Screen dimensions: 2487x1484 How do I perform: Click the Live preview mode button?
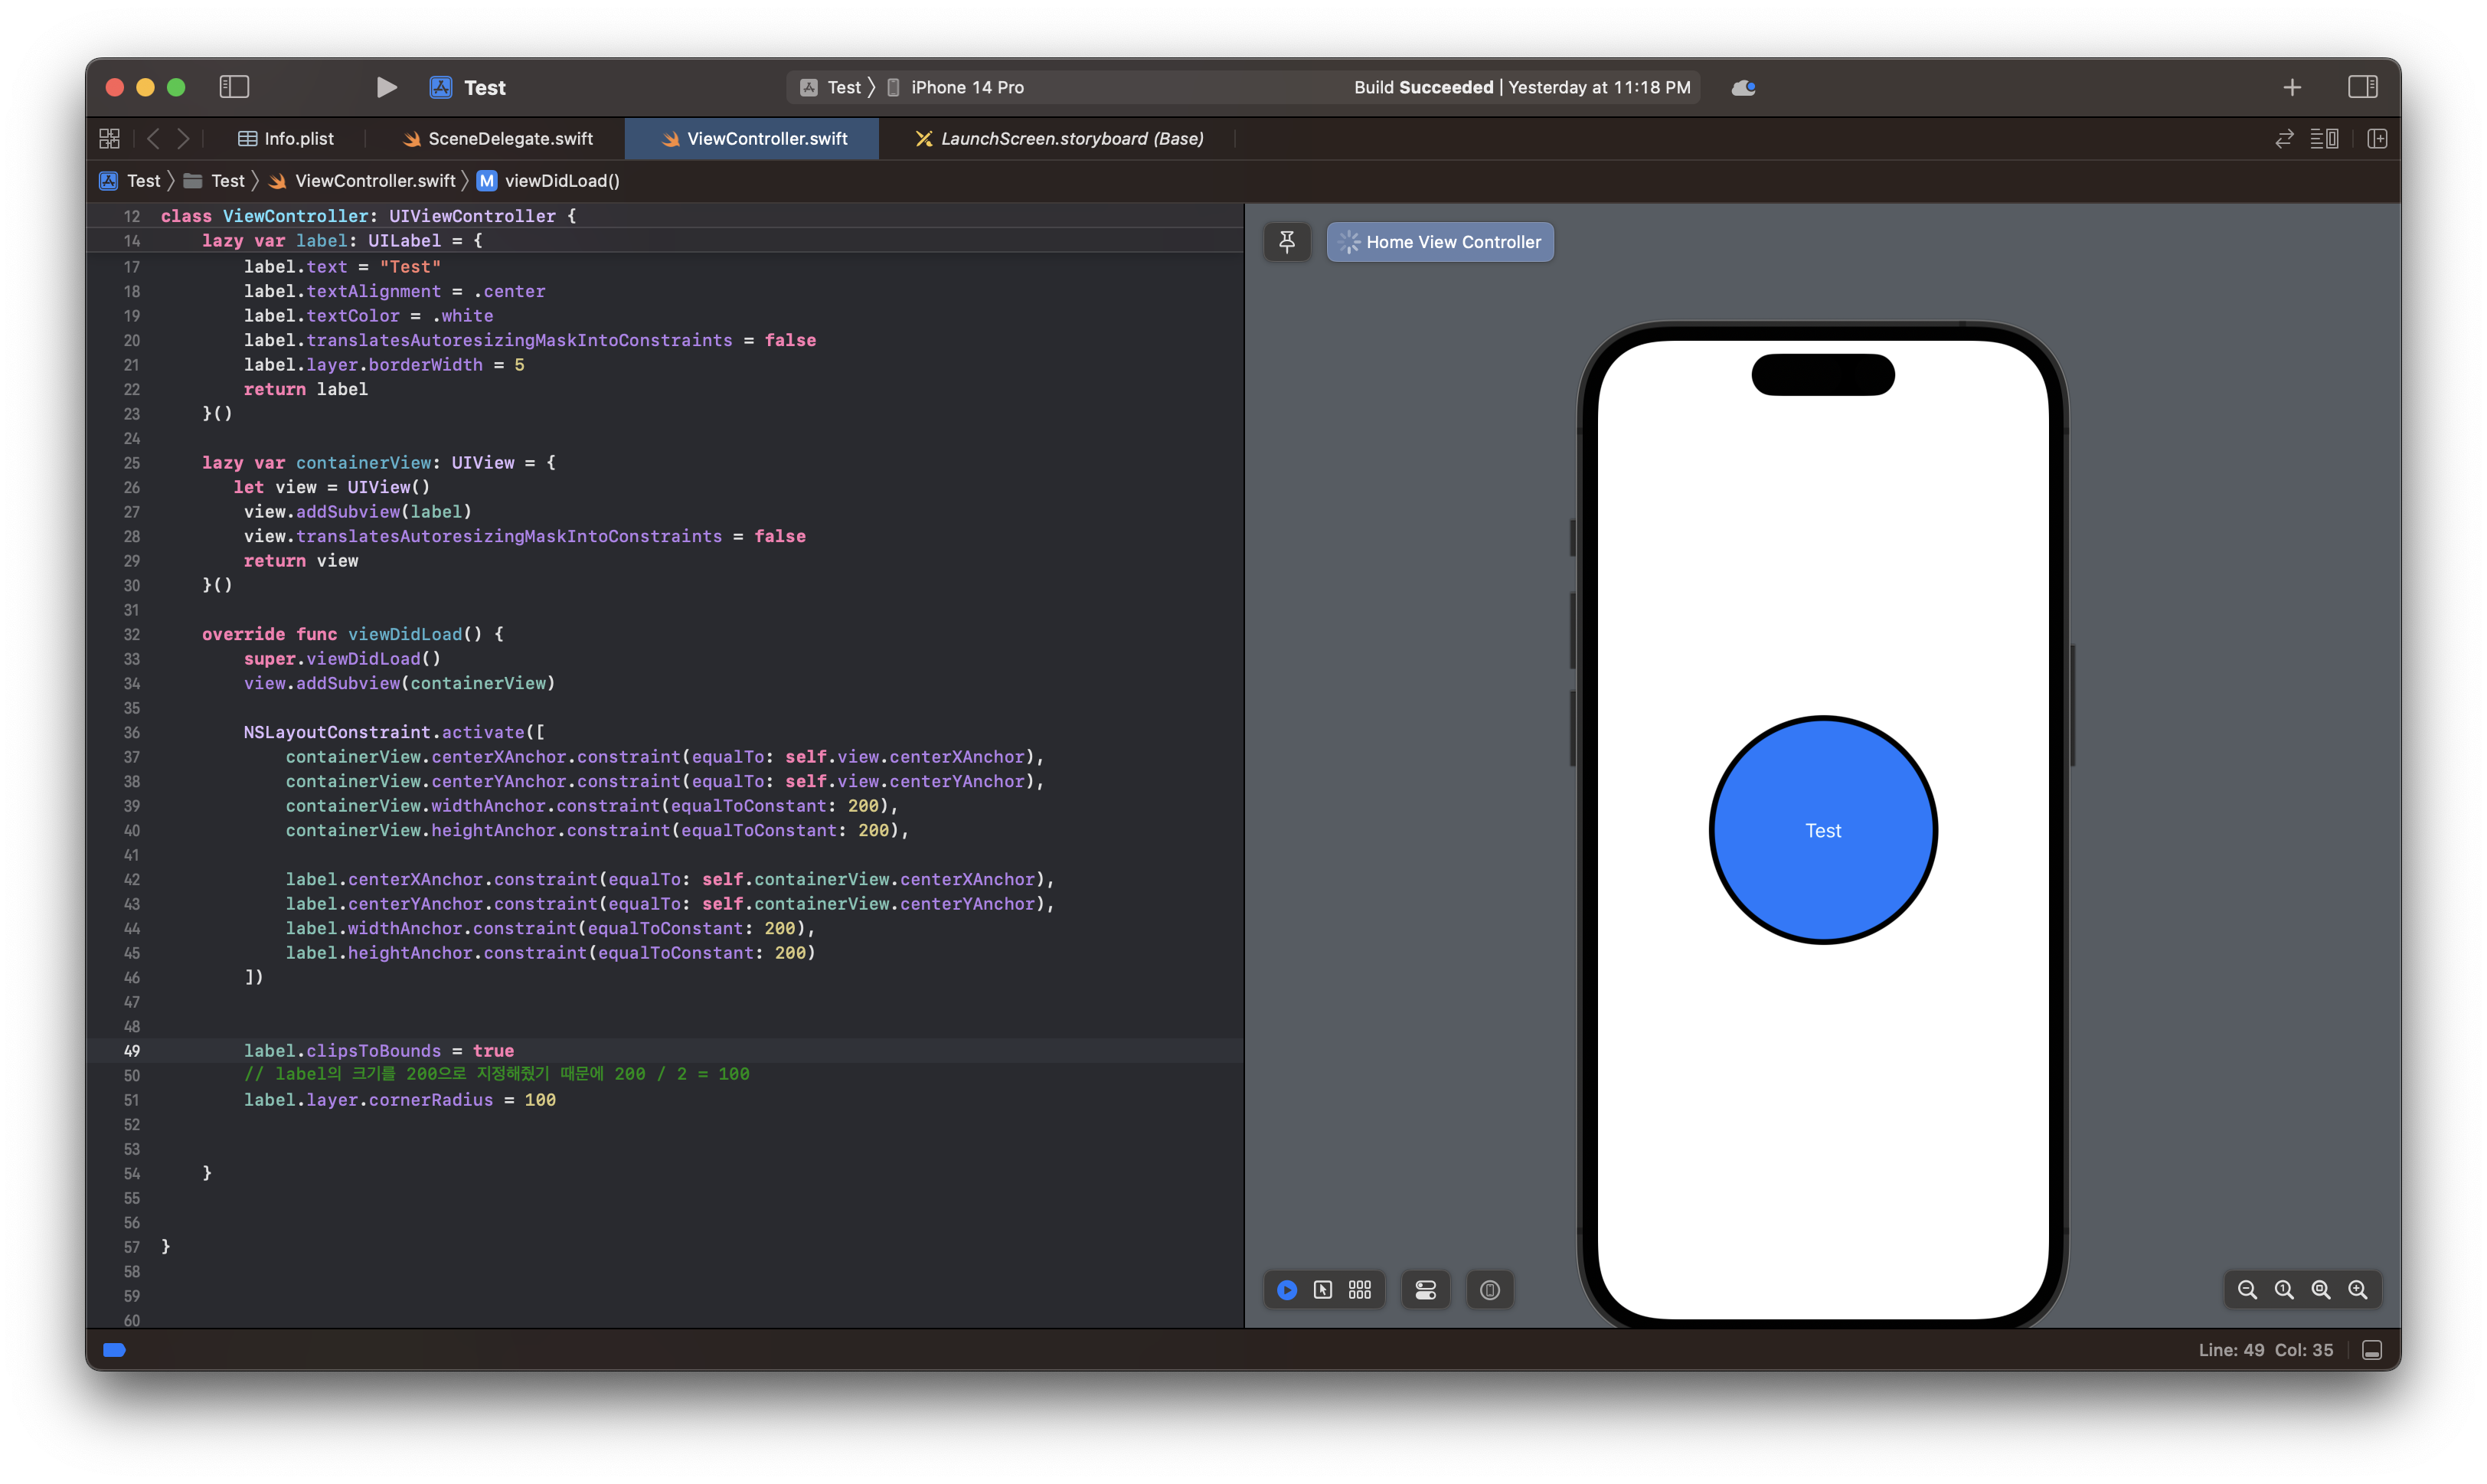[1287, 1290]
